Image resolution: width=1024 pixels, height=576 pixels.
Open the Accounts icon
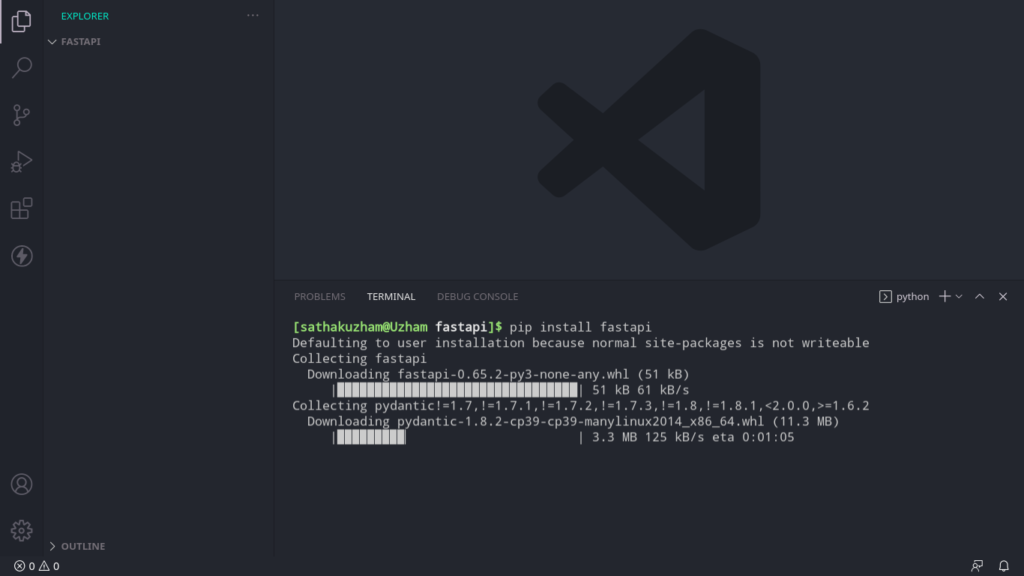pyautogui.click(x=22, y=485)
